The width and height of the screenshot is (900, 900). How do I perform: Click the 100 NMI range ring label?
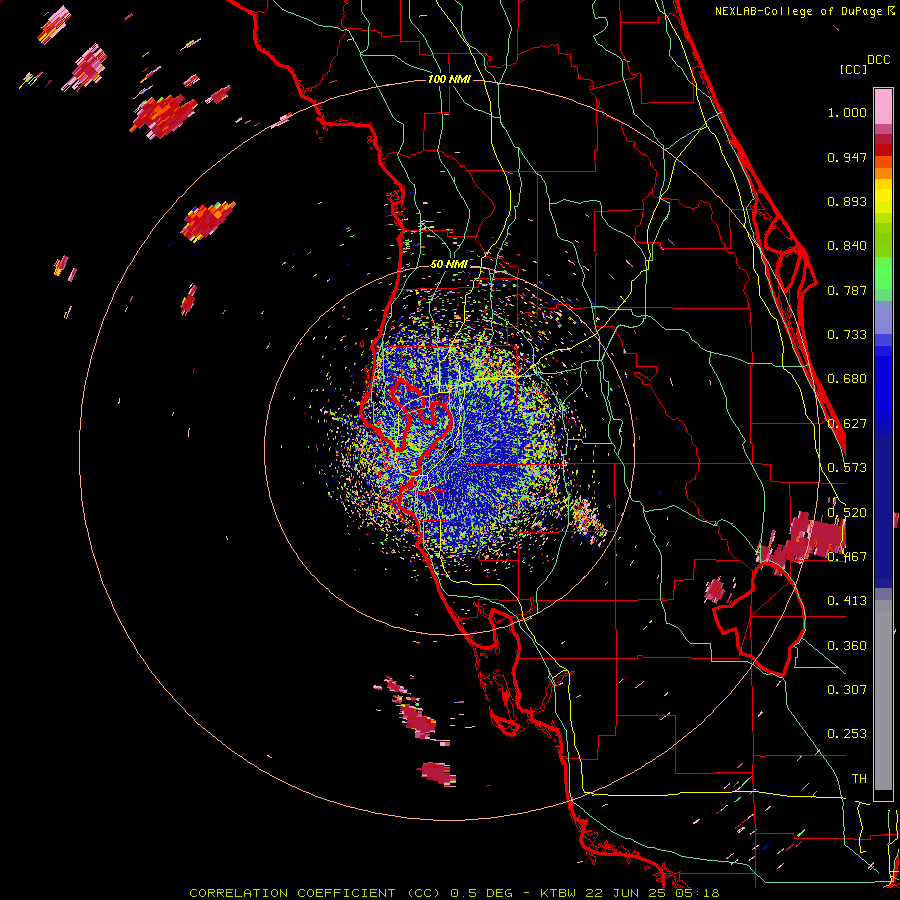click(x=449, y=79)
